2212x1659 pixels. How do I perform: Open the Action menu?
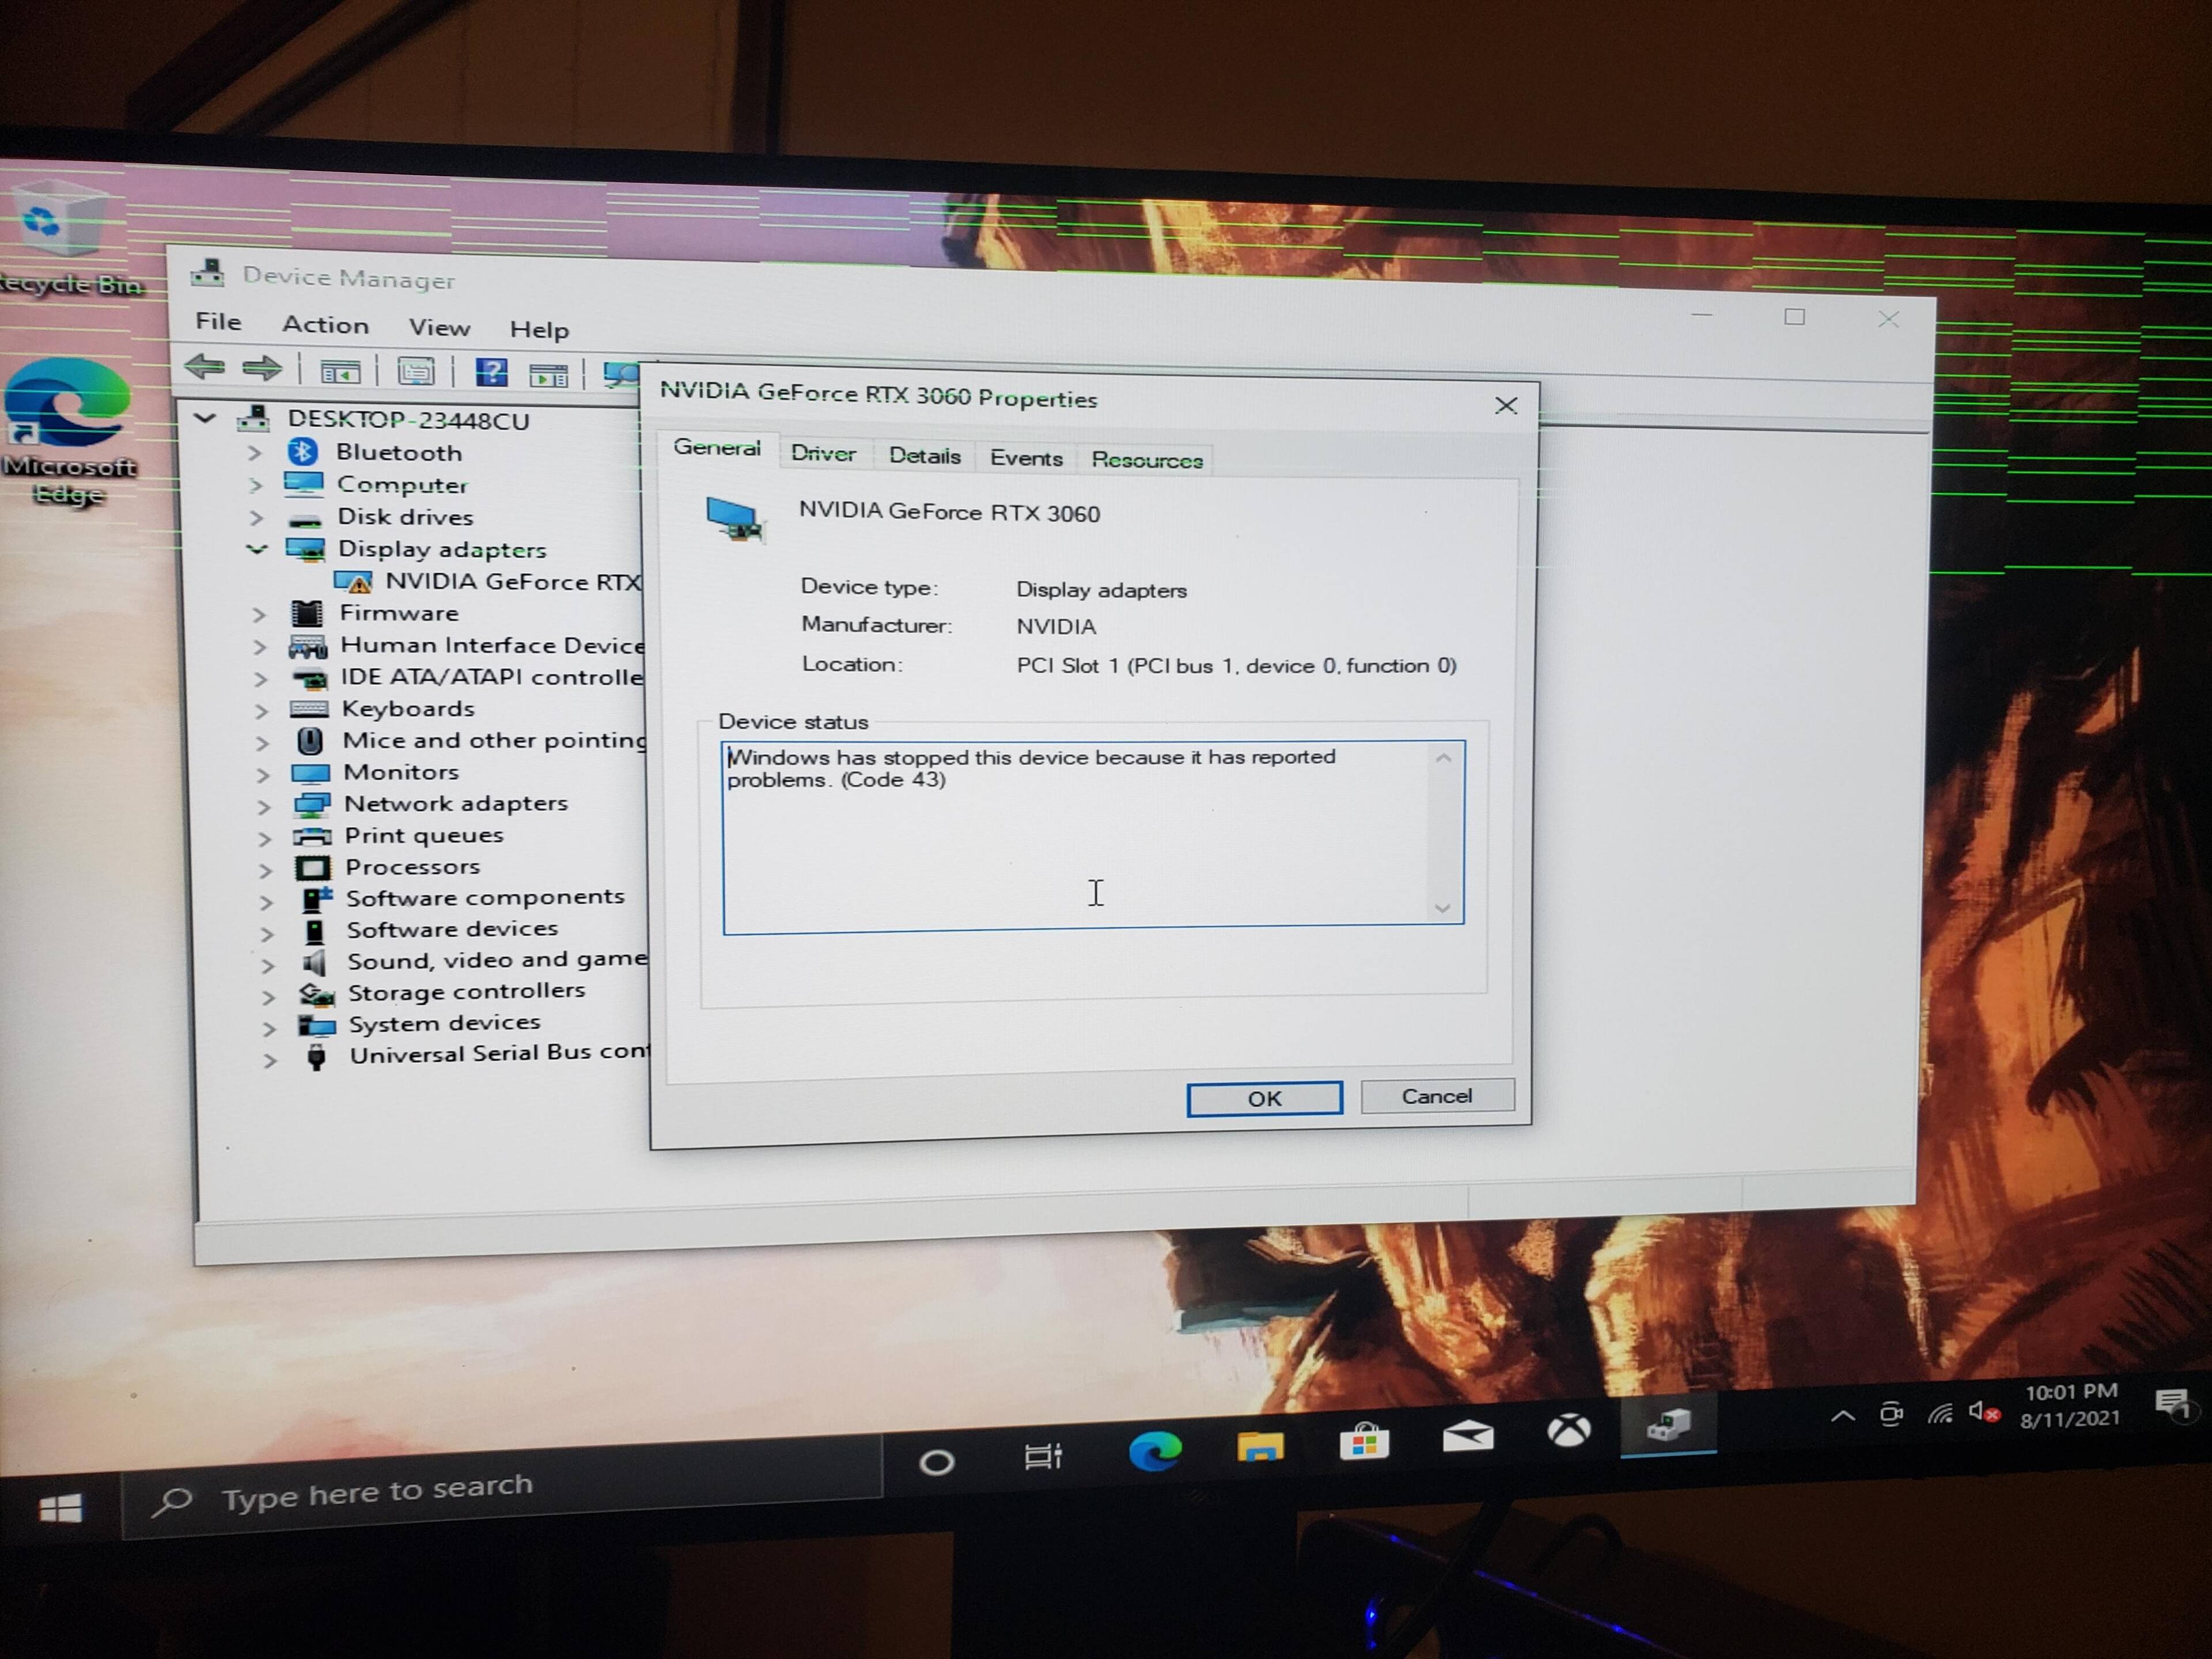coord(325,325)
